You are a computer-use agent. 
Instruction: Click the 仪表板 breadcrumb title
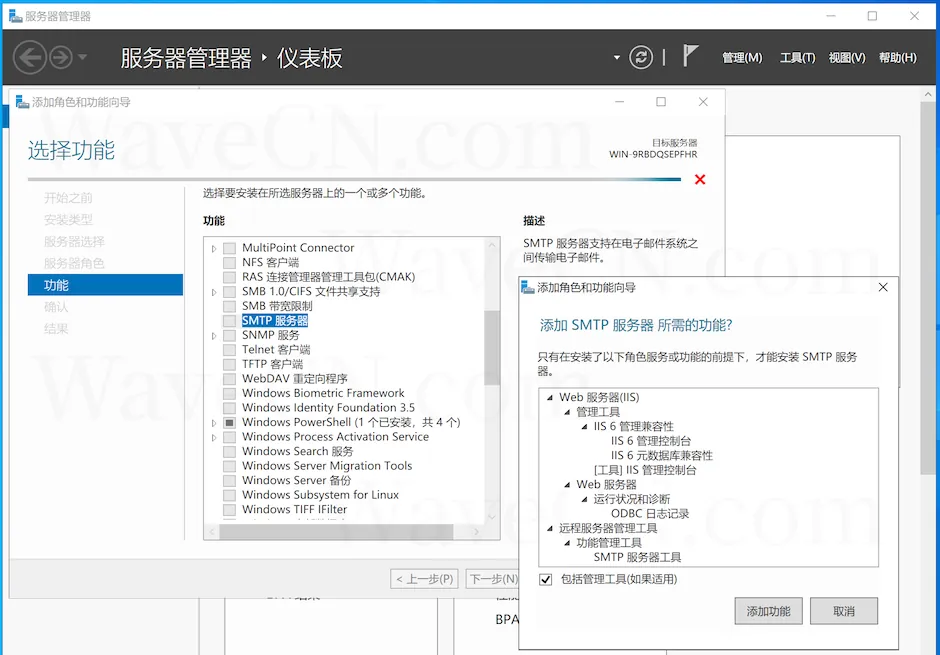[x=309, y=58]
